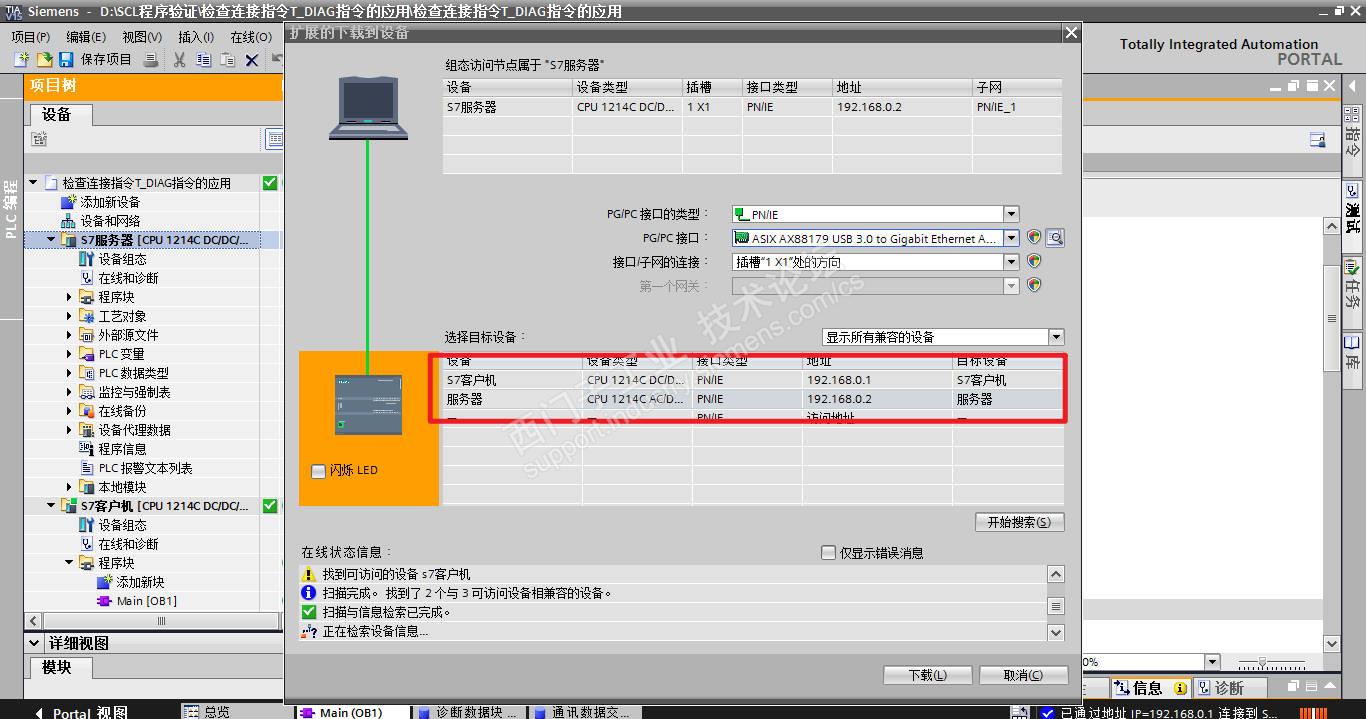Image resolution: width=1366 pixels, height=719 pixels.
Task: Click the shield icon next to 接口/子网的连接
Action: pos(1034,261)
